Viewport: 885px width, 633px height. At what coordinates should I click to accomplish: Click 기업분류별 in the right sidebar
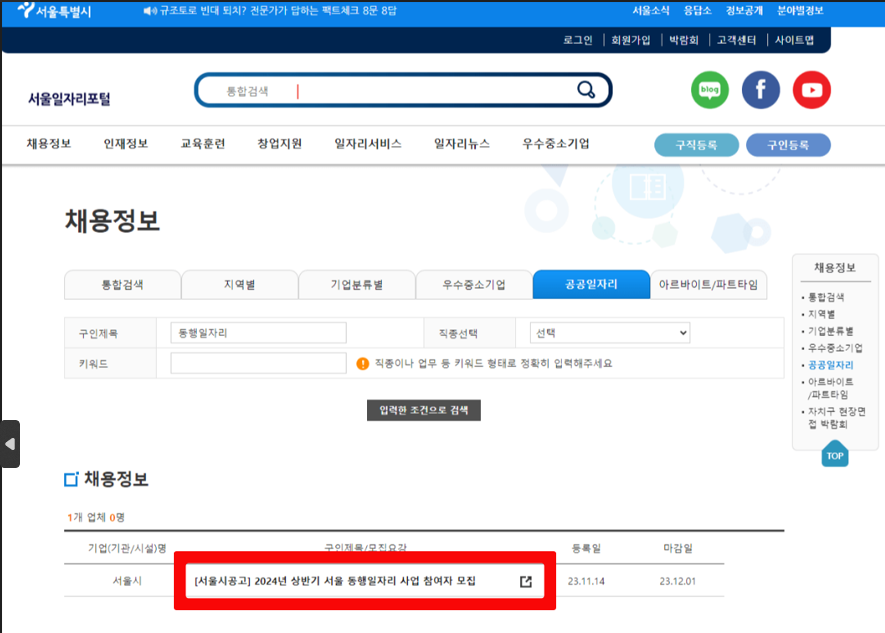[831, 331]
